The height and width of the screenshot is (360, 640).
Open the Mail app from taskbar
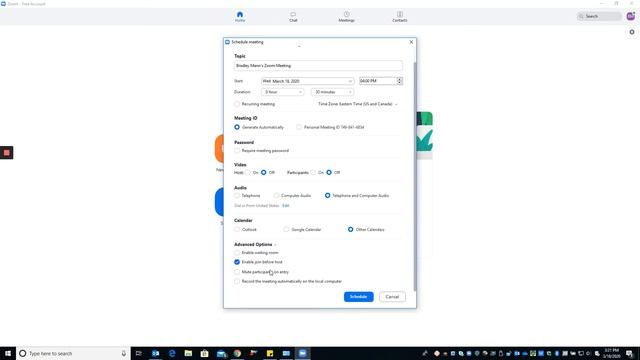(221, 353)
